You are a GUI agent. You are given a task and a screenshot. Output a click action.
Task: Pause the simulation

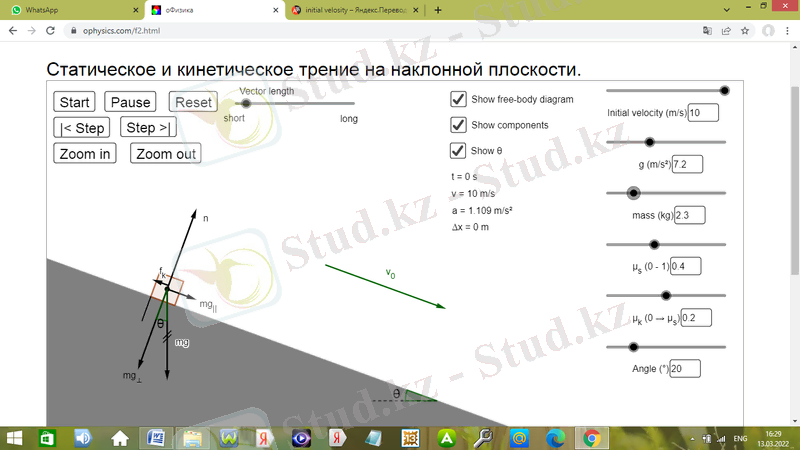tap(130, 102)
